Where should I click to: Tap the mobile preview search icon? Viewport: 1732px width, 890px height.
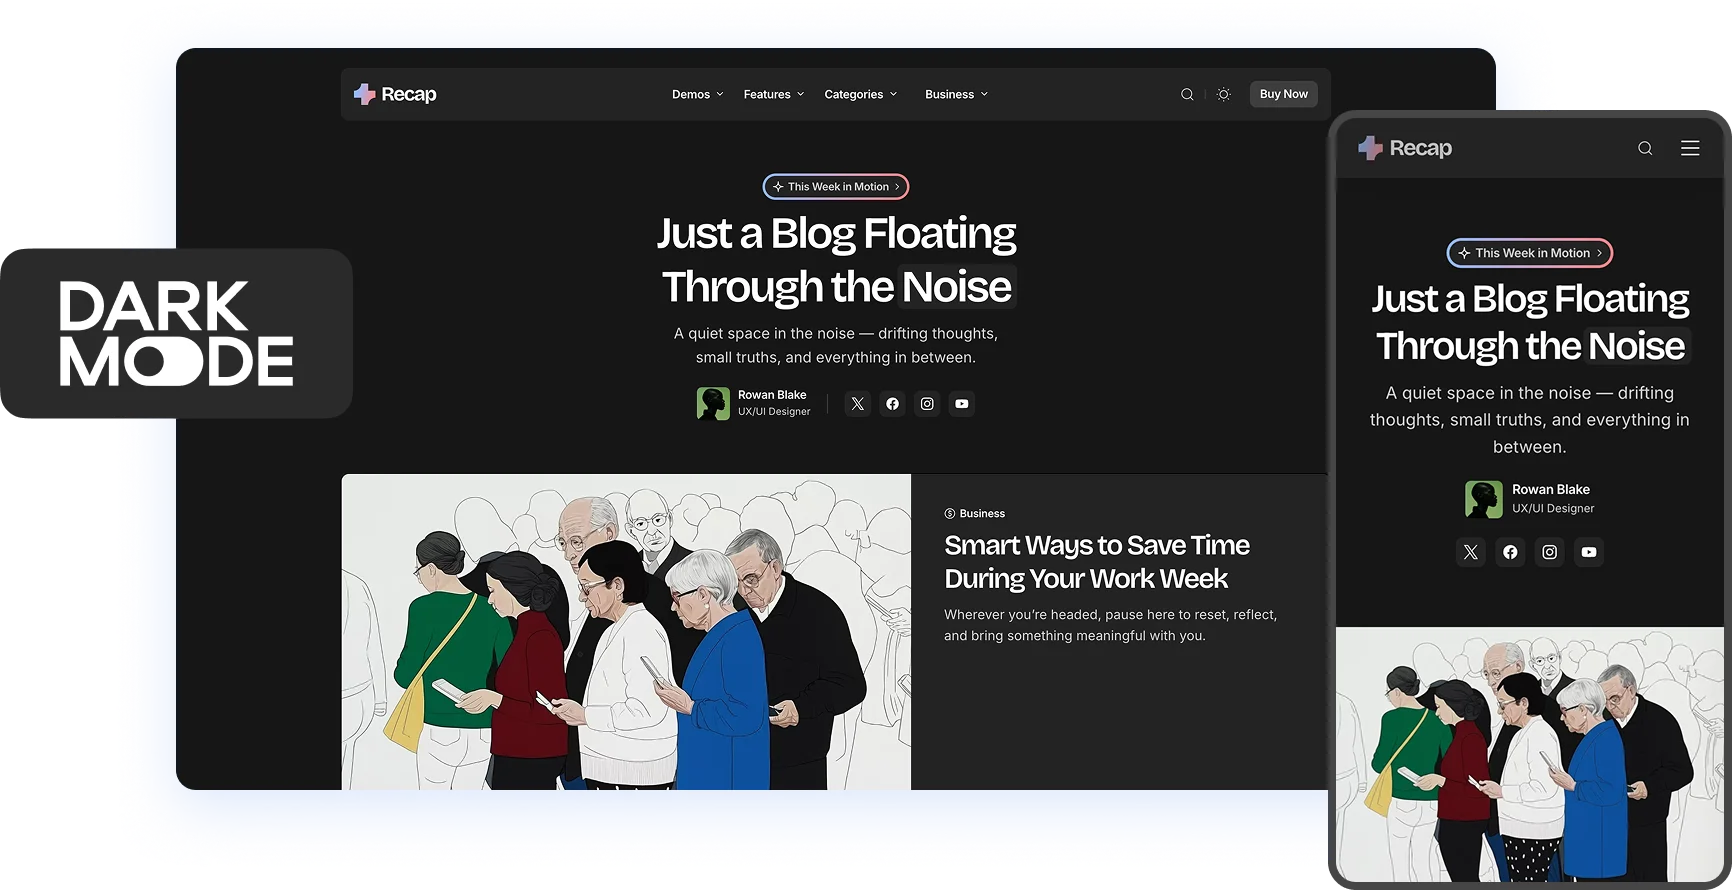coord(1645,149)
